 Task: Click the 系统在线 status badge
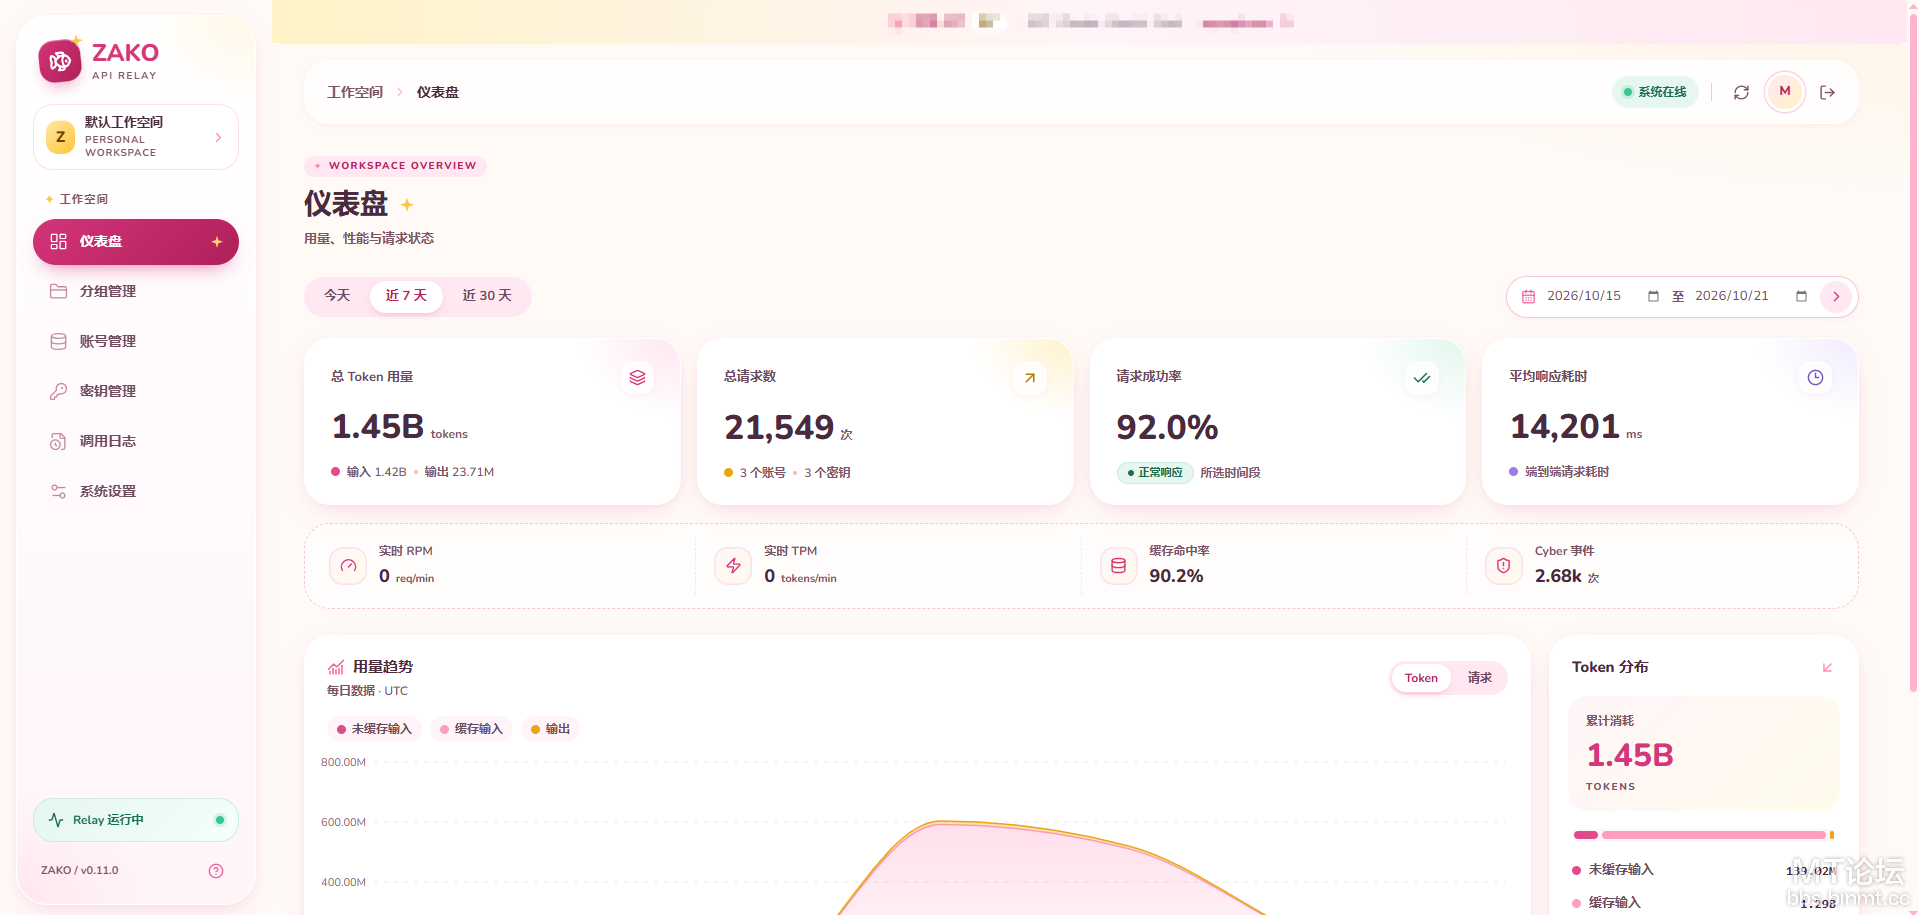pos(1655,92)
